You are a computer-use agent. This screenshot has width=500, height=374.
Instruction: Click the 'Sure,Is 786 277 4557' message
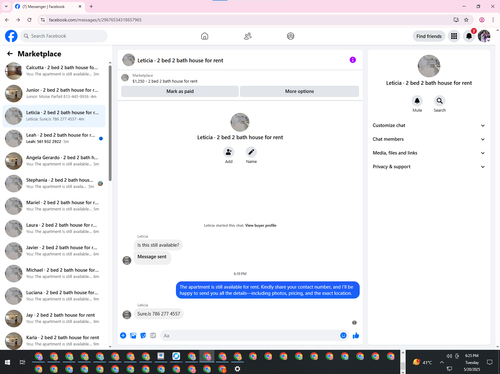[x=159, y=314]
